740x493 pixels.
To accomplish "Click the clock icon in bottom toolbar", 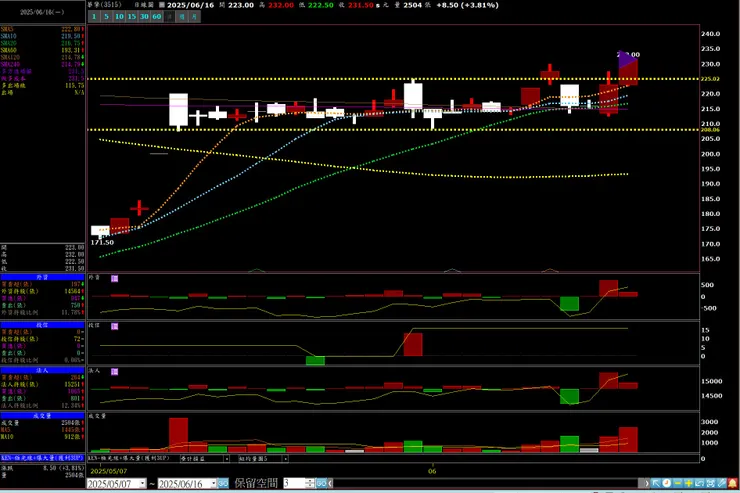I will pos(666,483).
